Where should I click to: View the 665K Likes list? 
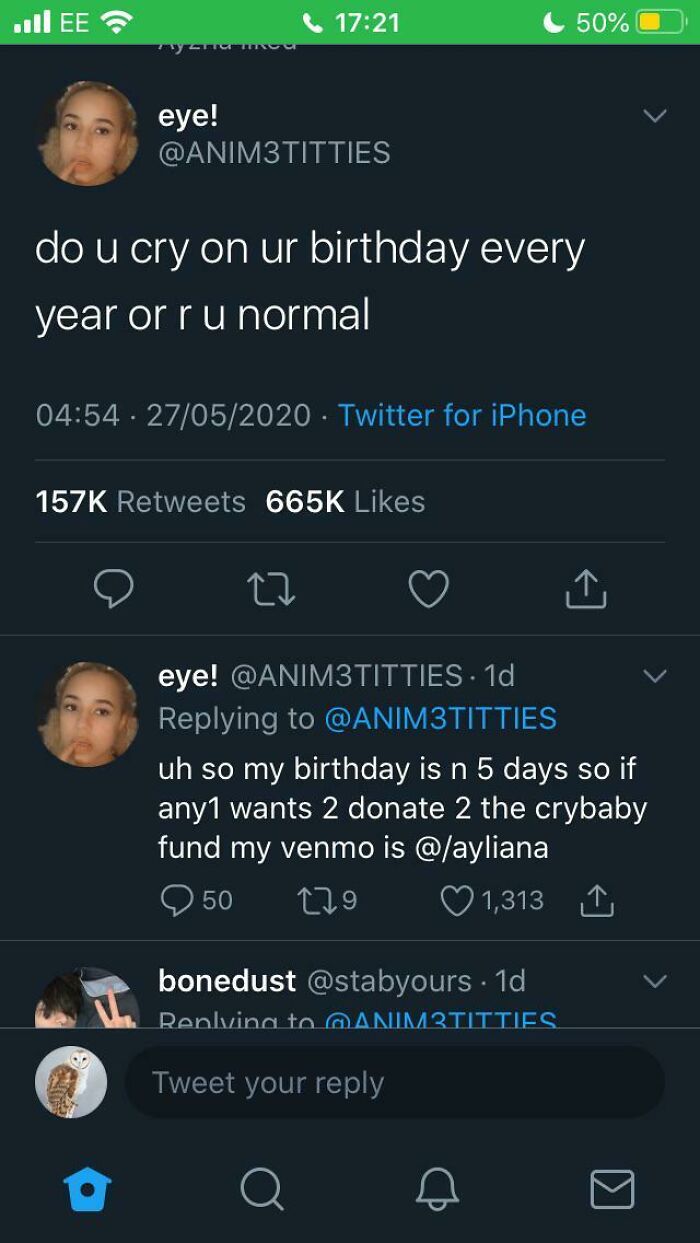point(345,501)
